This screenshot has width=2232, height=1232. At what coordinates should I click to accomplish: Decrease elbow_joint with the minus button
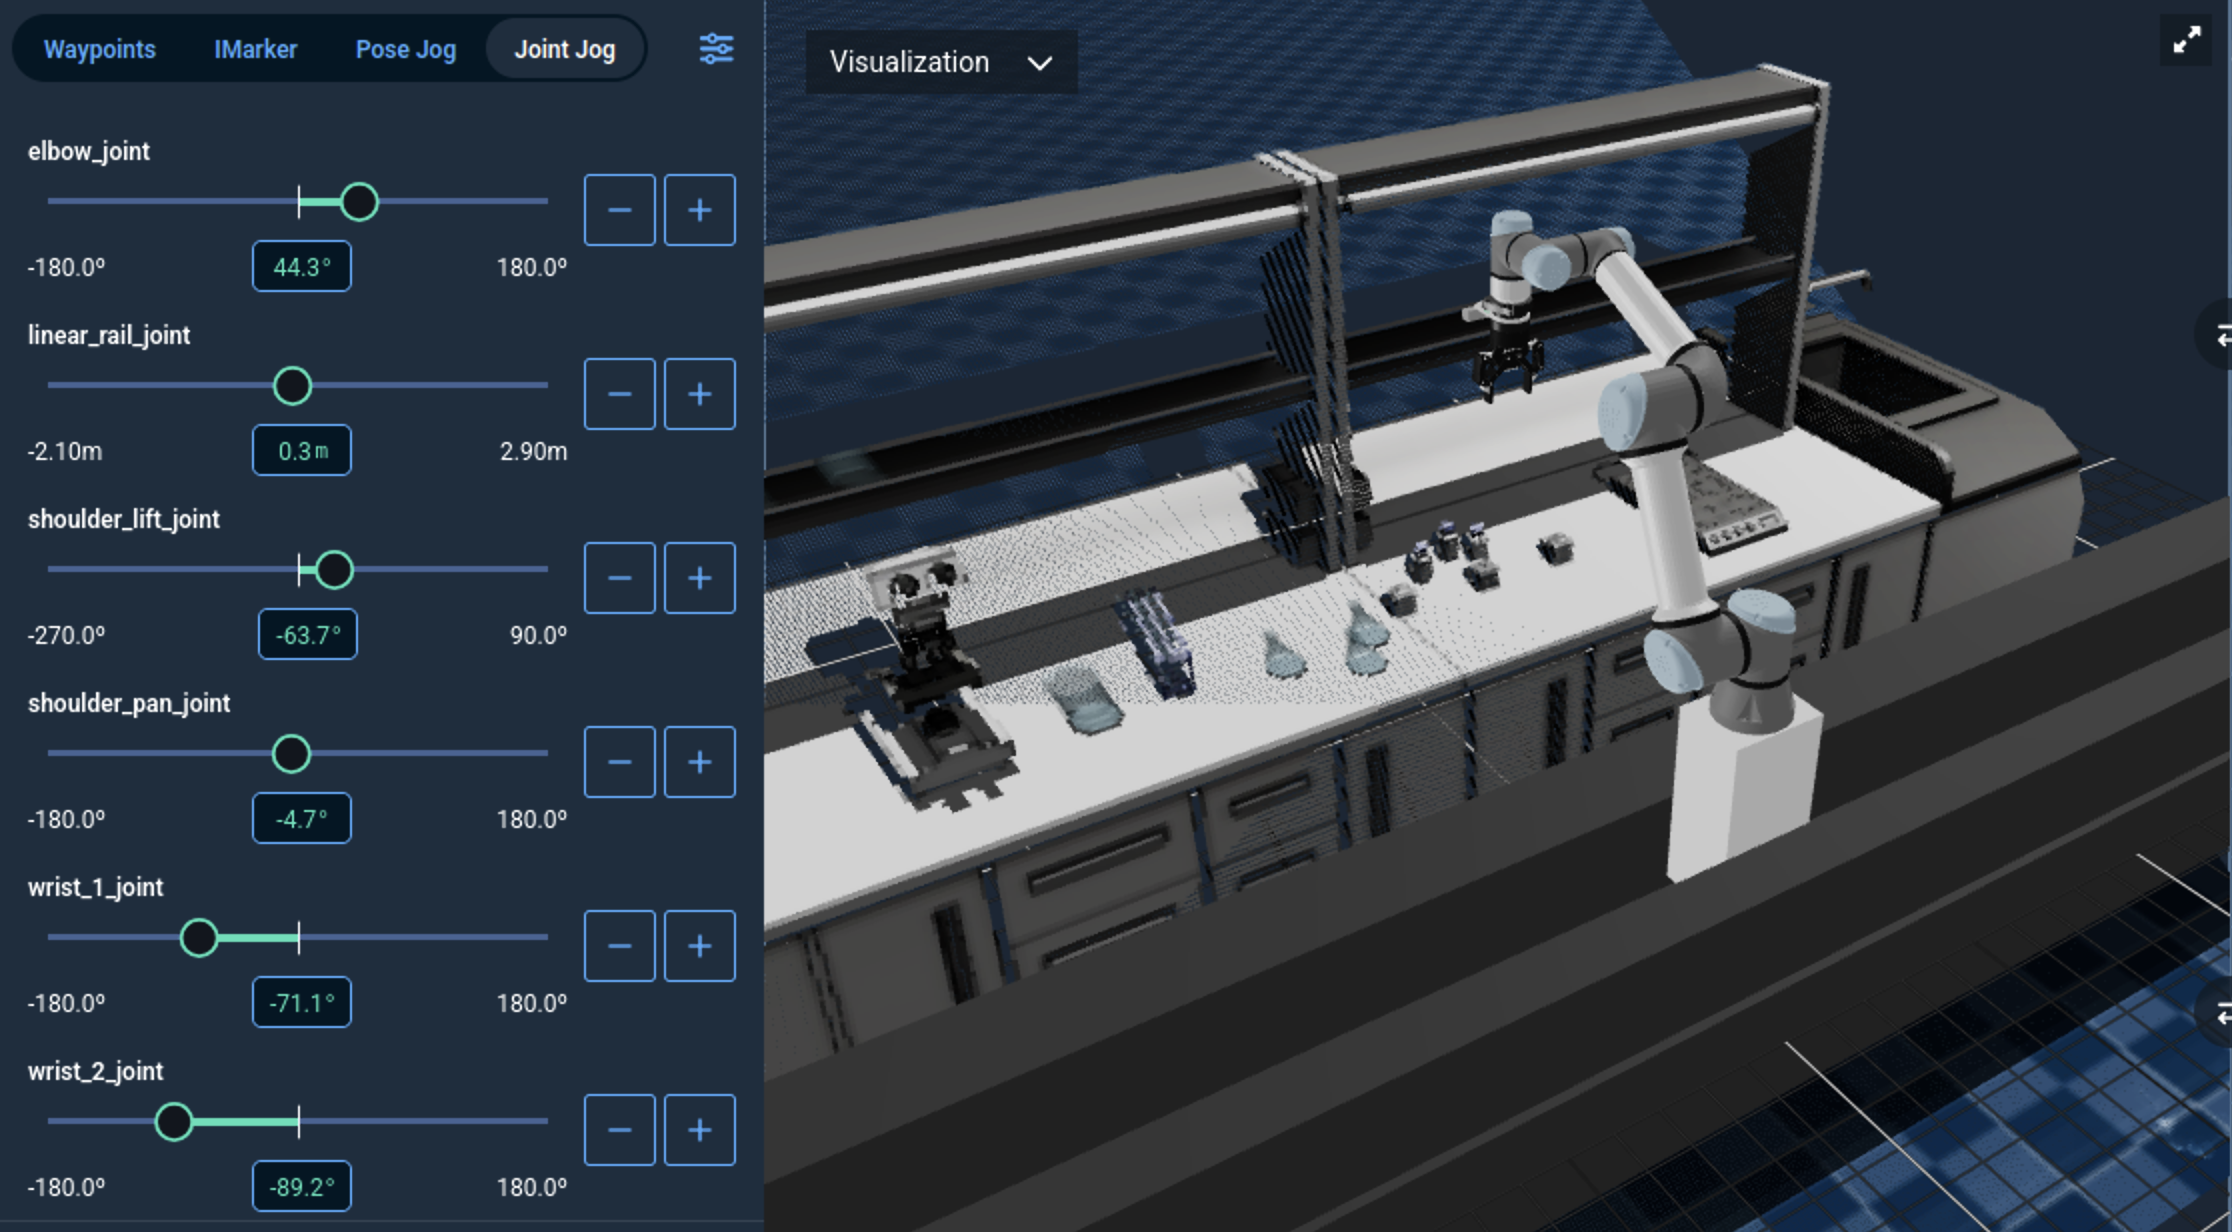[x=620, y=210]
